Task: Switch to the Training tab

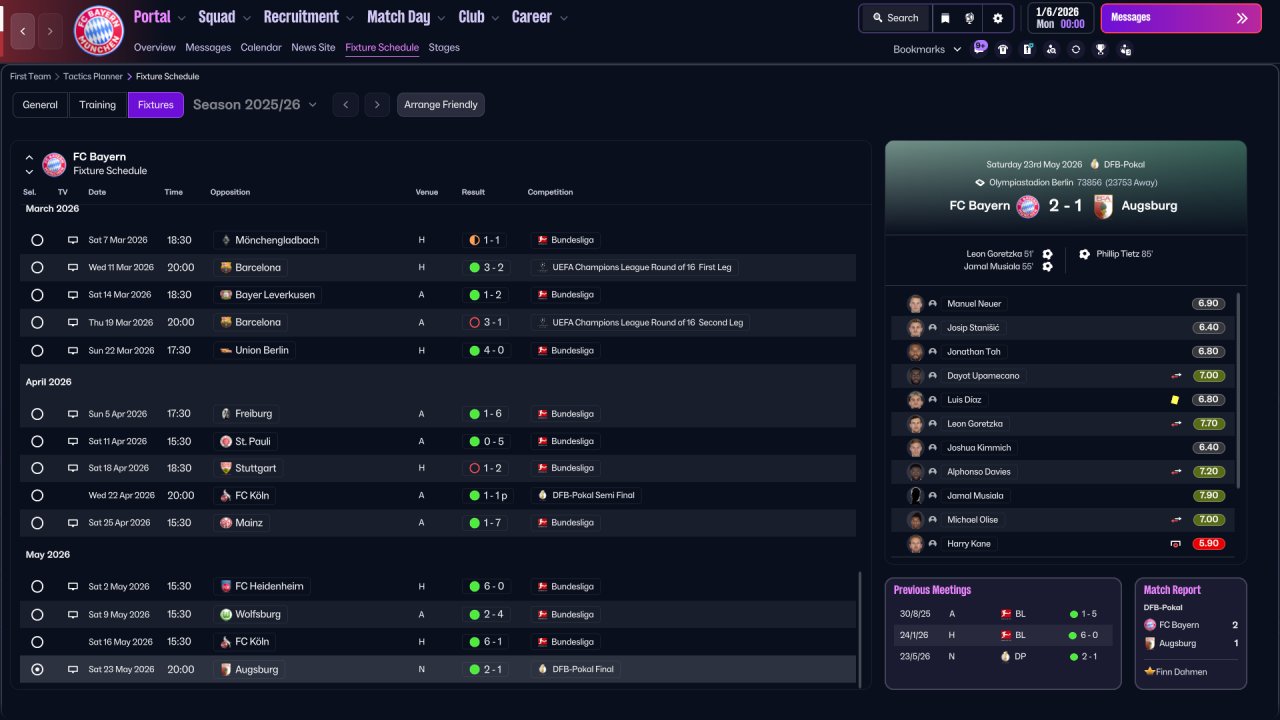Action: (x=98, y=105)
